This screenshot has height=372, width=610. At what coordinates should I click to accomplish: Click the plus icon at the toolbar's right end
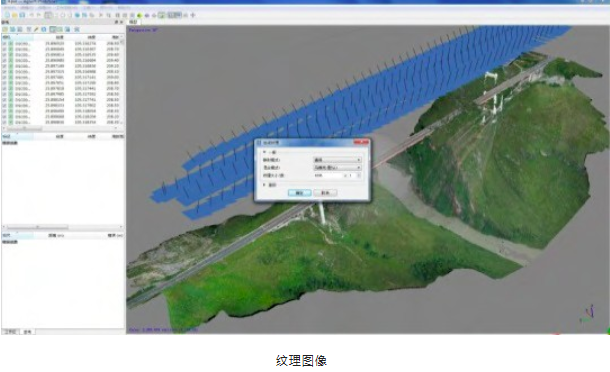193,15
